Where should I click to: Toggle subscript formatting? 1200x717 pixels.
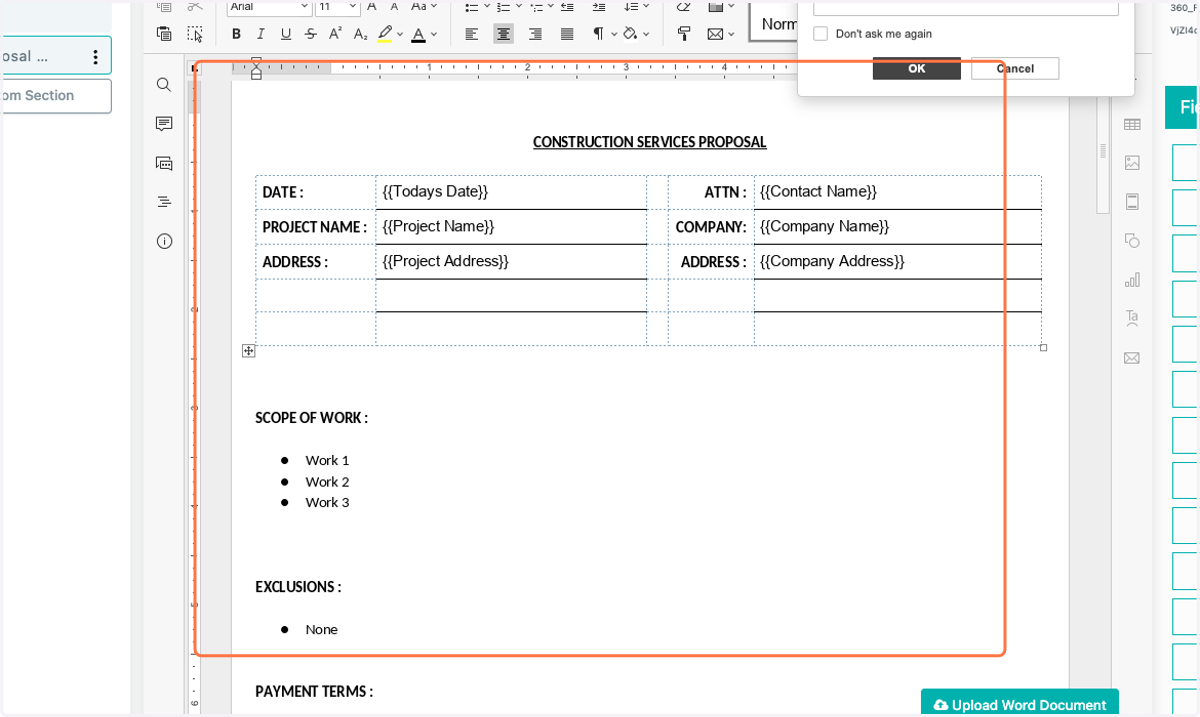click(361, 34)
